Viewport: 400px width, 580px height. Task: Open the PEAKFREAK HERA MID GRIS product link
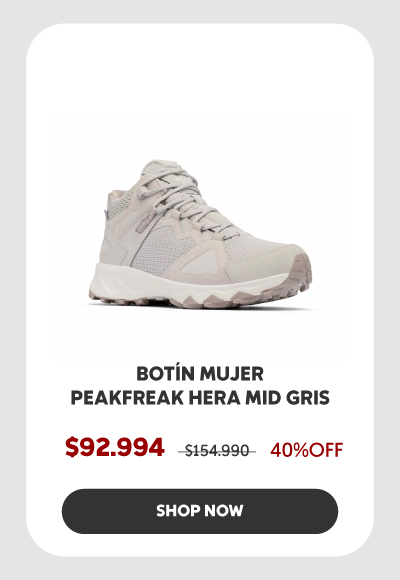(200, 398)
